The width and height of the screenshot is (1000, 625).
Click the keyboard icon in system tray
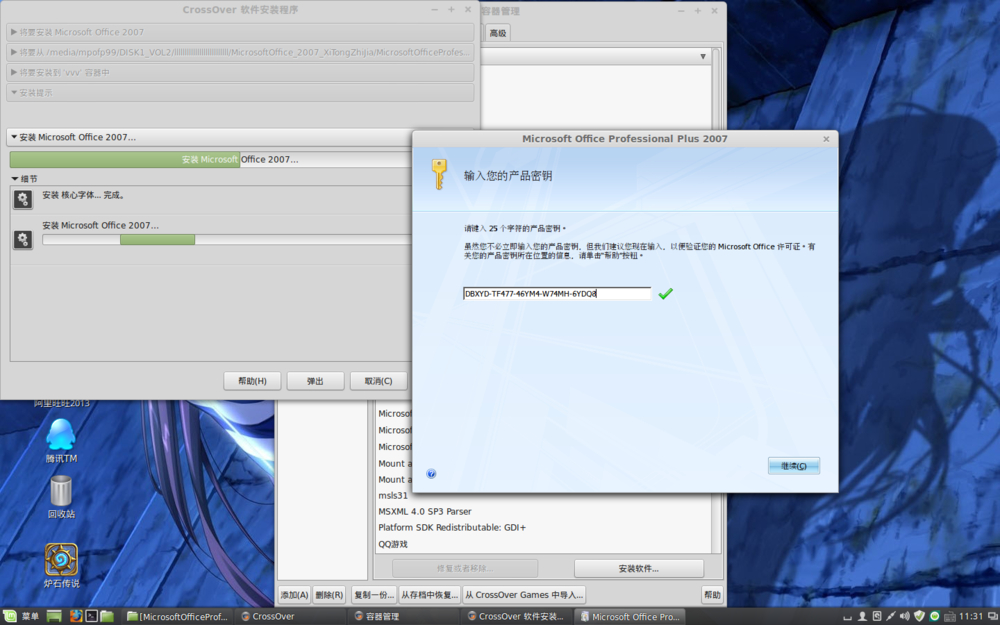point(949,616)
